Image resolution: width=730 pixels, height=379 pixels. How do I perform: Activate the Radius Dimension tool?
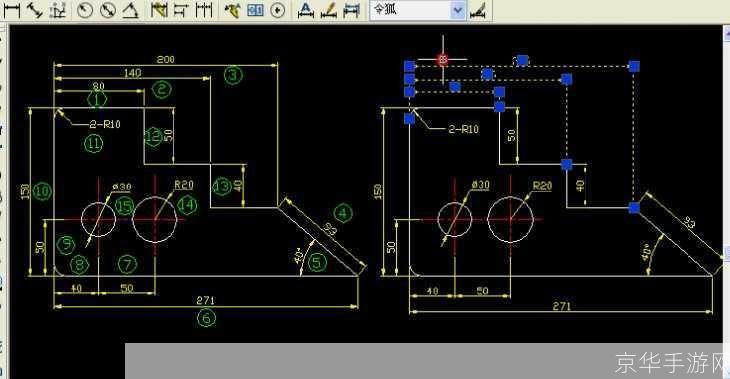(x=84, y=10)
